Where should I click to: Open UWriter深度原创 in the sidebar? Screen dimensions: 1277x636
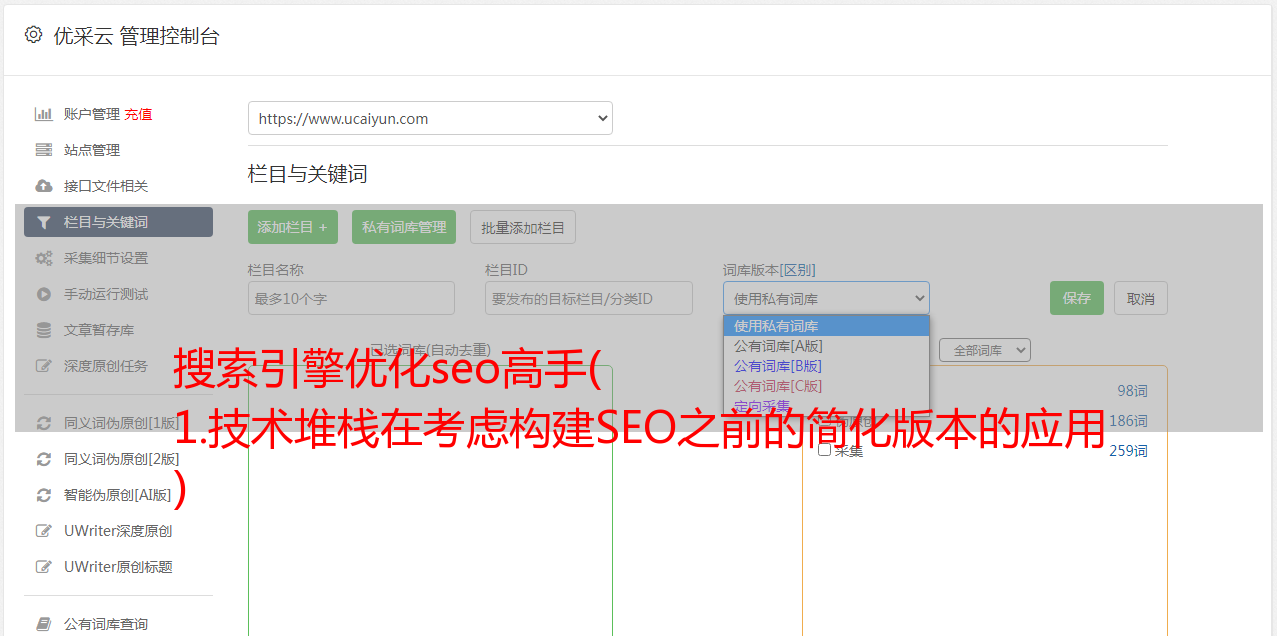(x=118, y=531)
